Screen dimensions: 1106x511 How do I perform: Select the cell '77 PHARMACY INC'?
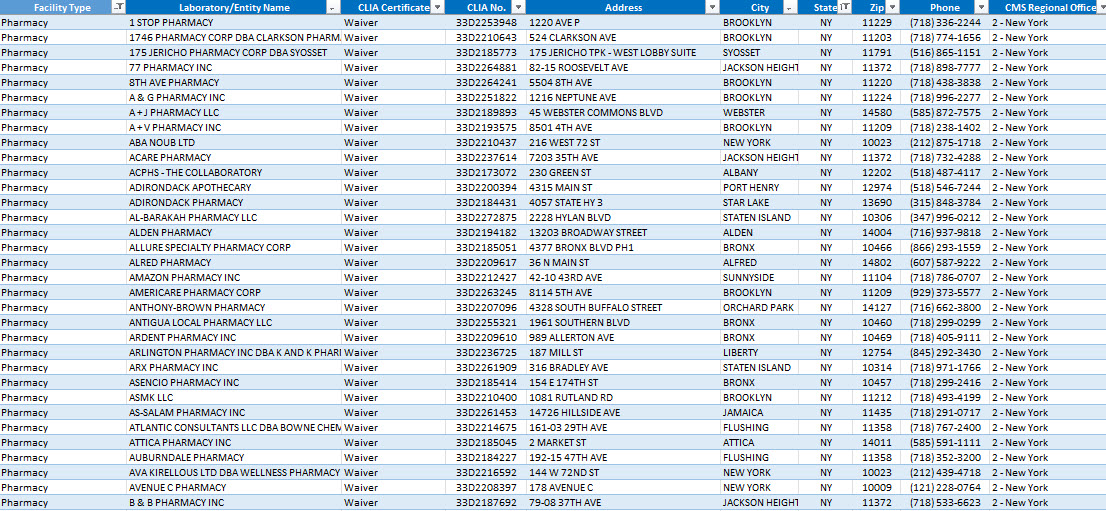point(234,68)
